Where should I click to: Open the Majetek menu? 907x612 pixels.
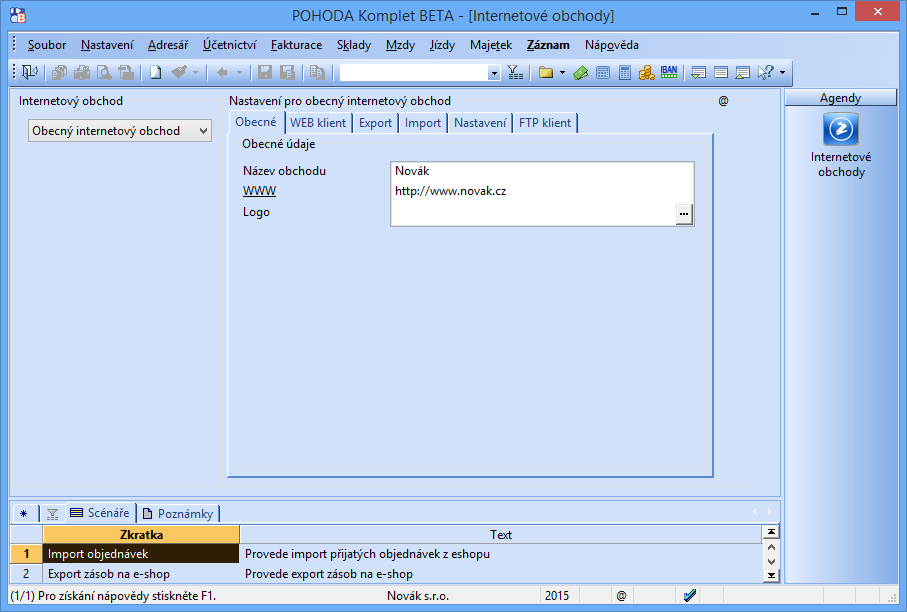coord(491,45)
